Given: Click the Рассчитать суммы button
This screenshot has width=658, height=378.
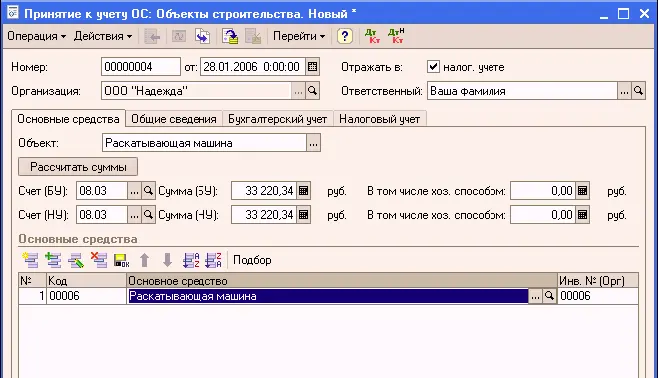Looking at the screenshot, I should (78, 167).
